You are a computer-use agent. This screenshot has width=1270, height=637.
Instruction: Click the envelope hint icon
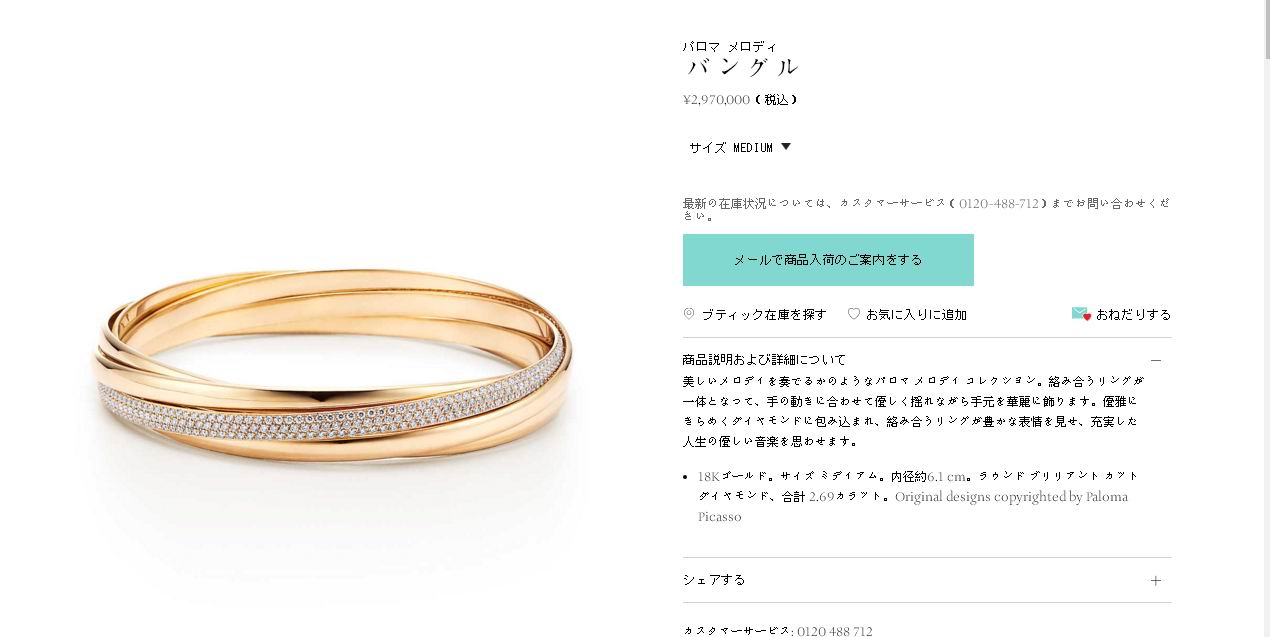[1081, 314]
